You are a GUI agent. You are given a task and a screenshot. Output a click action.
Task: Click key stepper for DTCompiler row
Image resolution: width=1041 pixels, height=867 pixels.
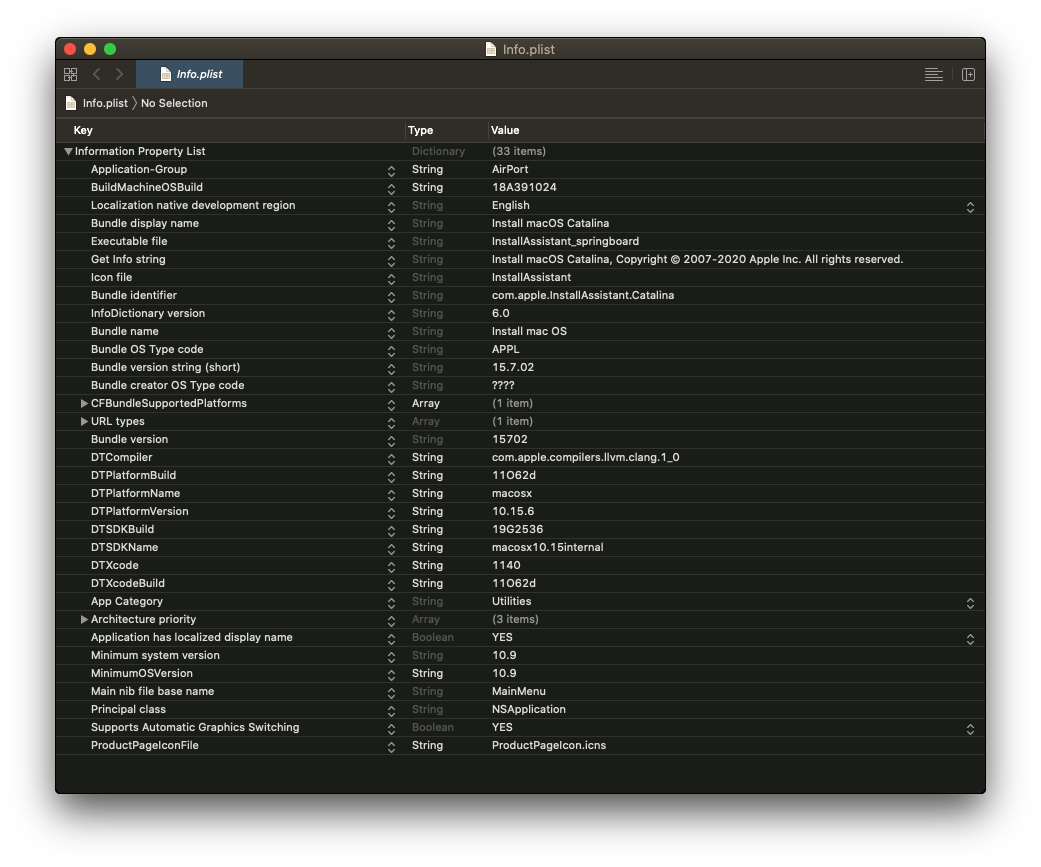coord(391,459)
